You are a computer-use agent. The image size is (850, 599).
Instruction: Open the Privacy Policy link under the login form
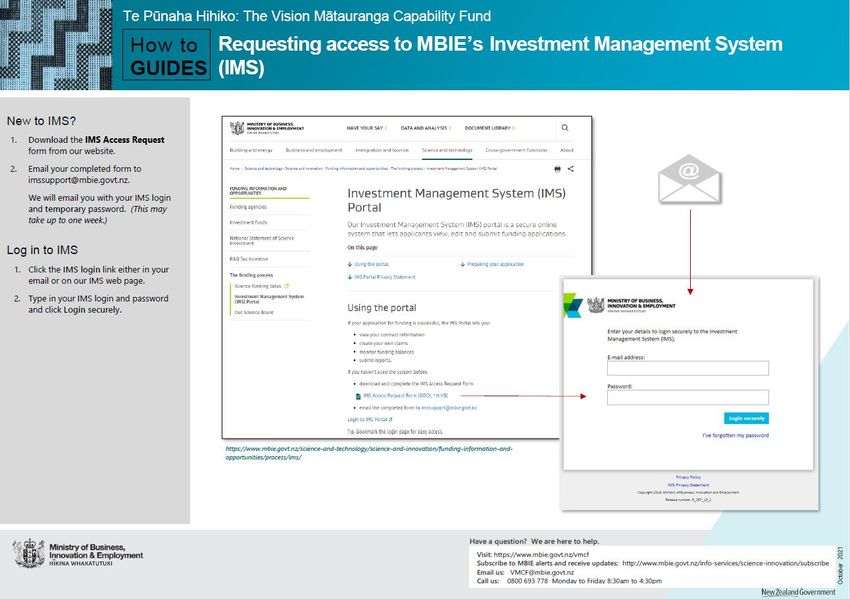(688, 478)
